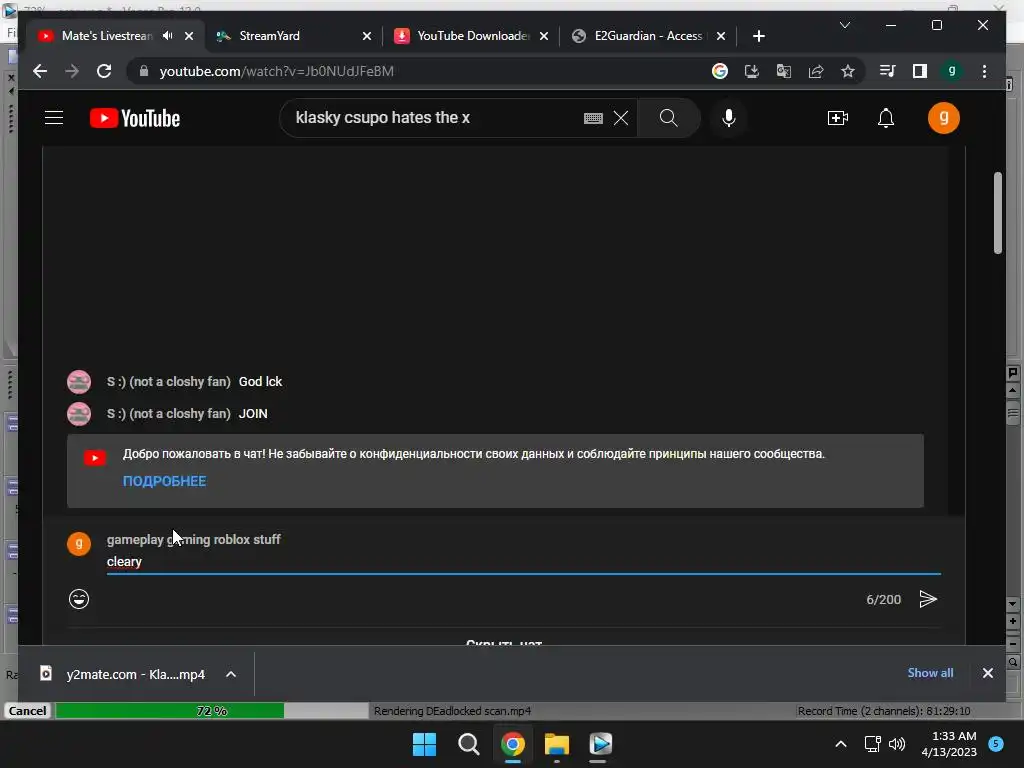Share this page icon
Image resolution: width=1024 pixels, height=768 pixels.
[x=816, y=71]
